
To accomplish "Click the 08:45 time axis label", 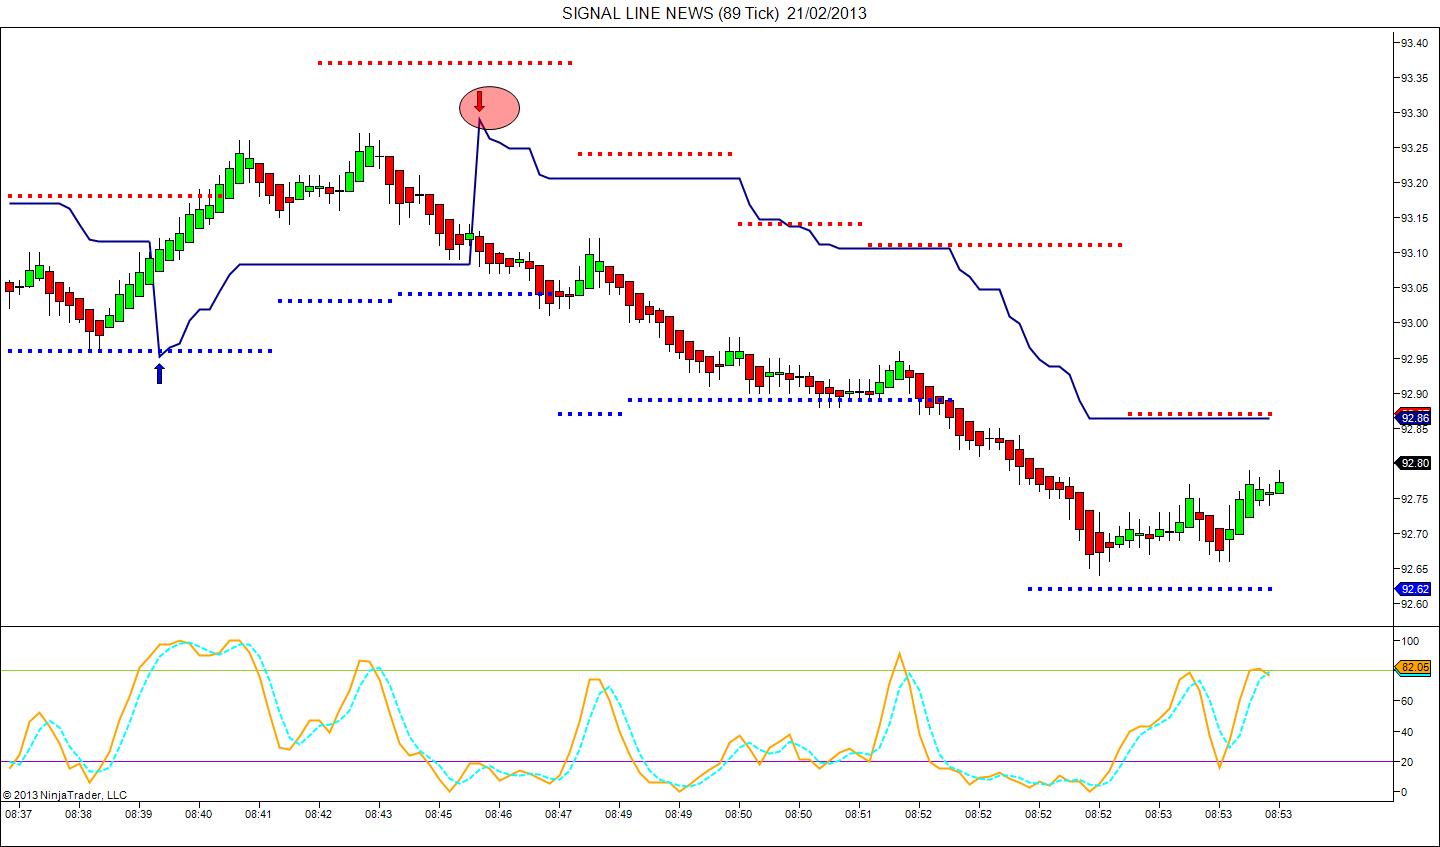I will [x=438, y=815].
